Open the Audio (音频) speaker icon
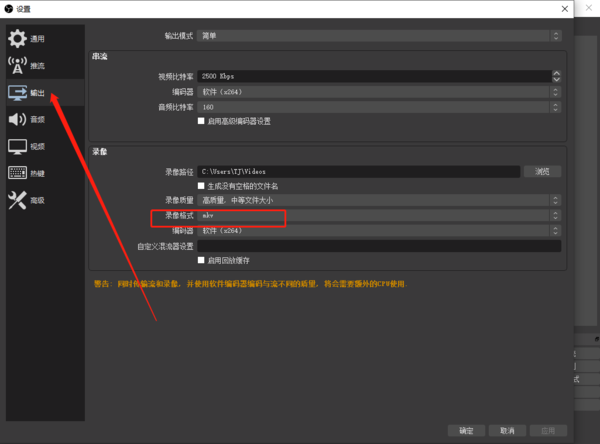Viewport: 600px width, 444px height. coord(17,120)
